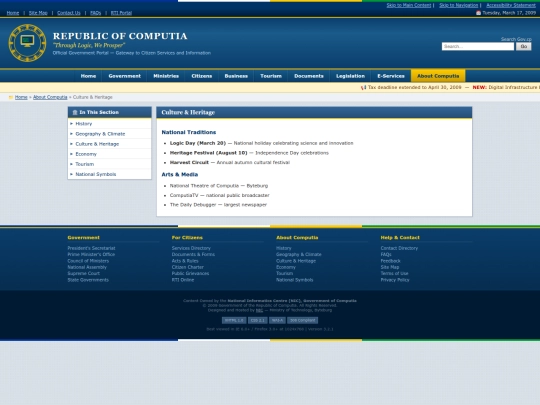
Task: Click the XHTML 1.0 badge in footer
Action: point(234,320)
